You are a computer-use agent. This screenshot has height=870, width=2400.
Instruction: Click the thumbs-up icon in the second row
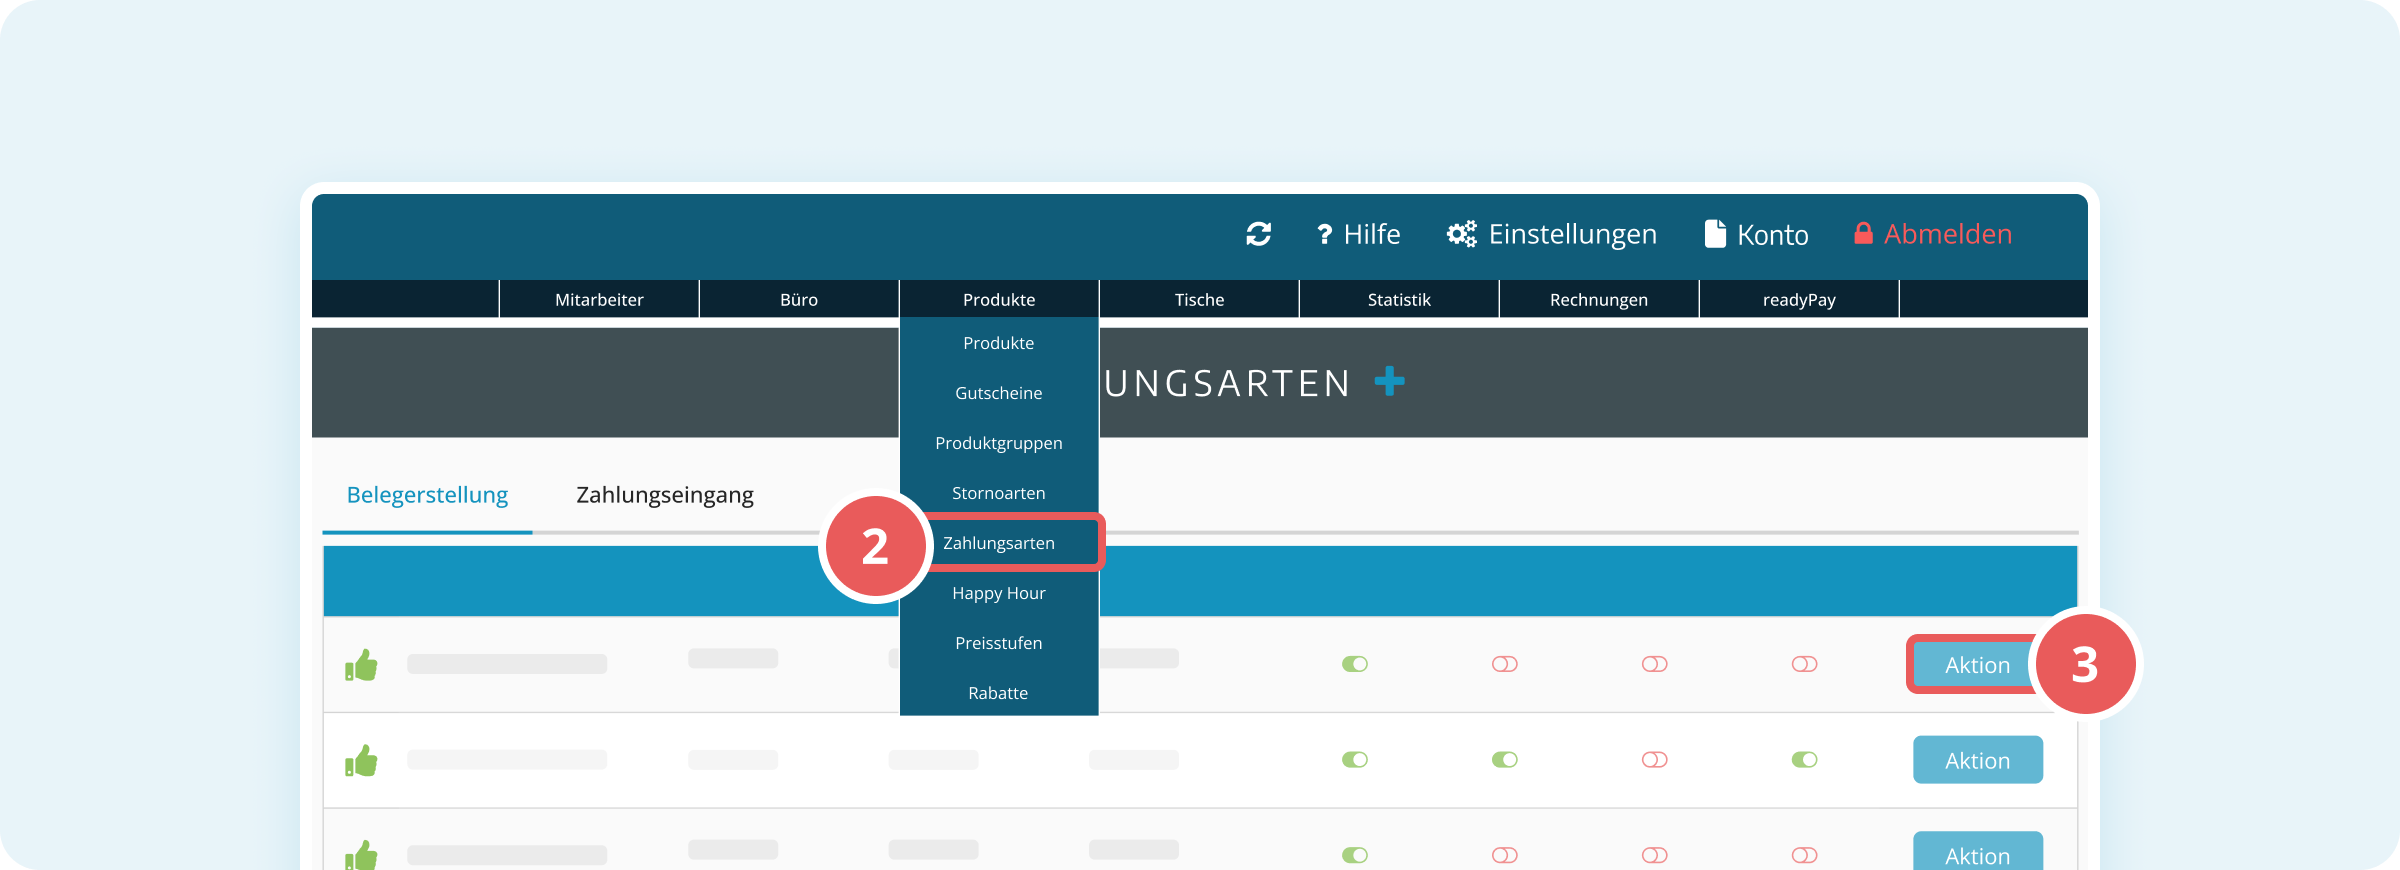[361, 761]
